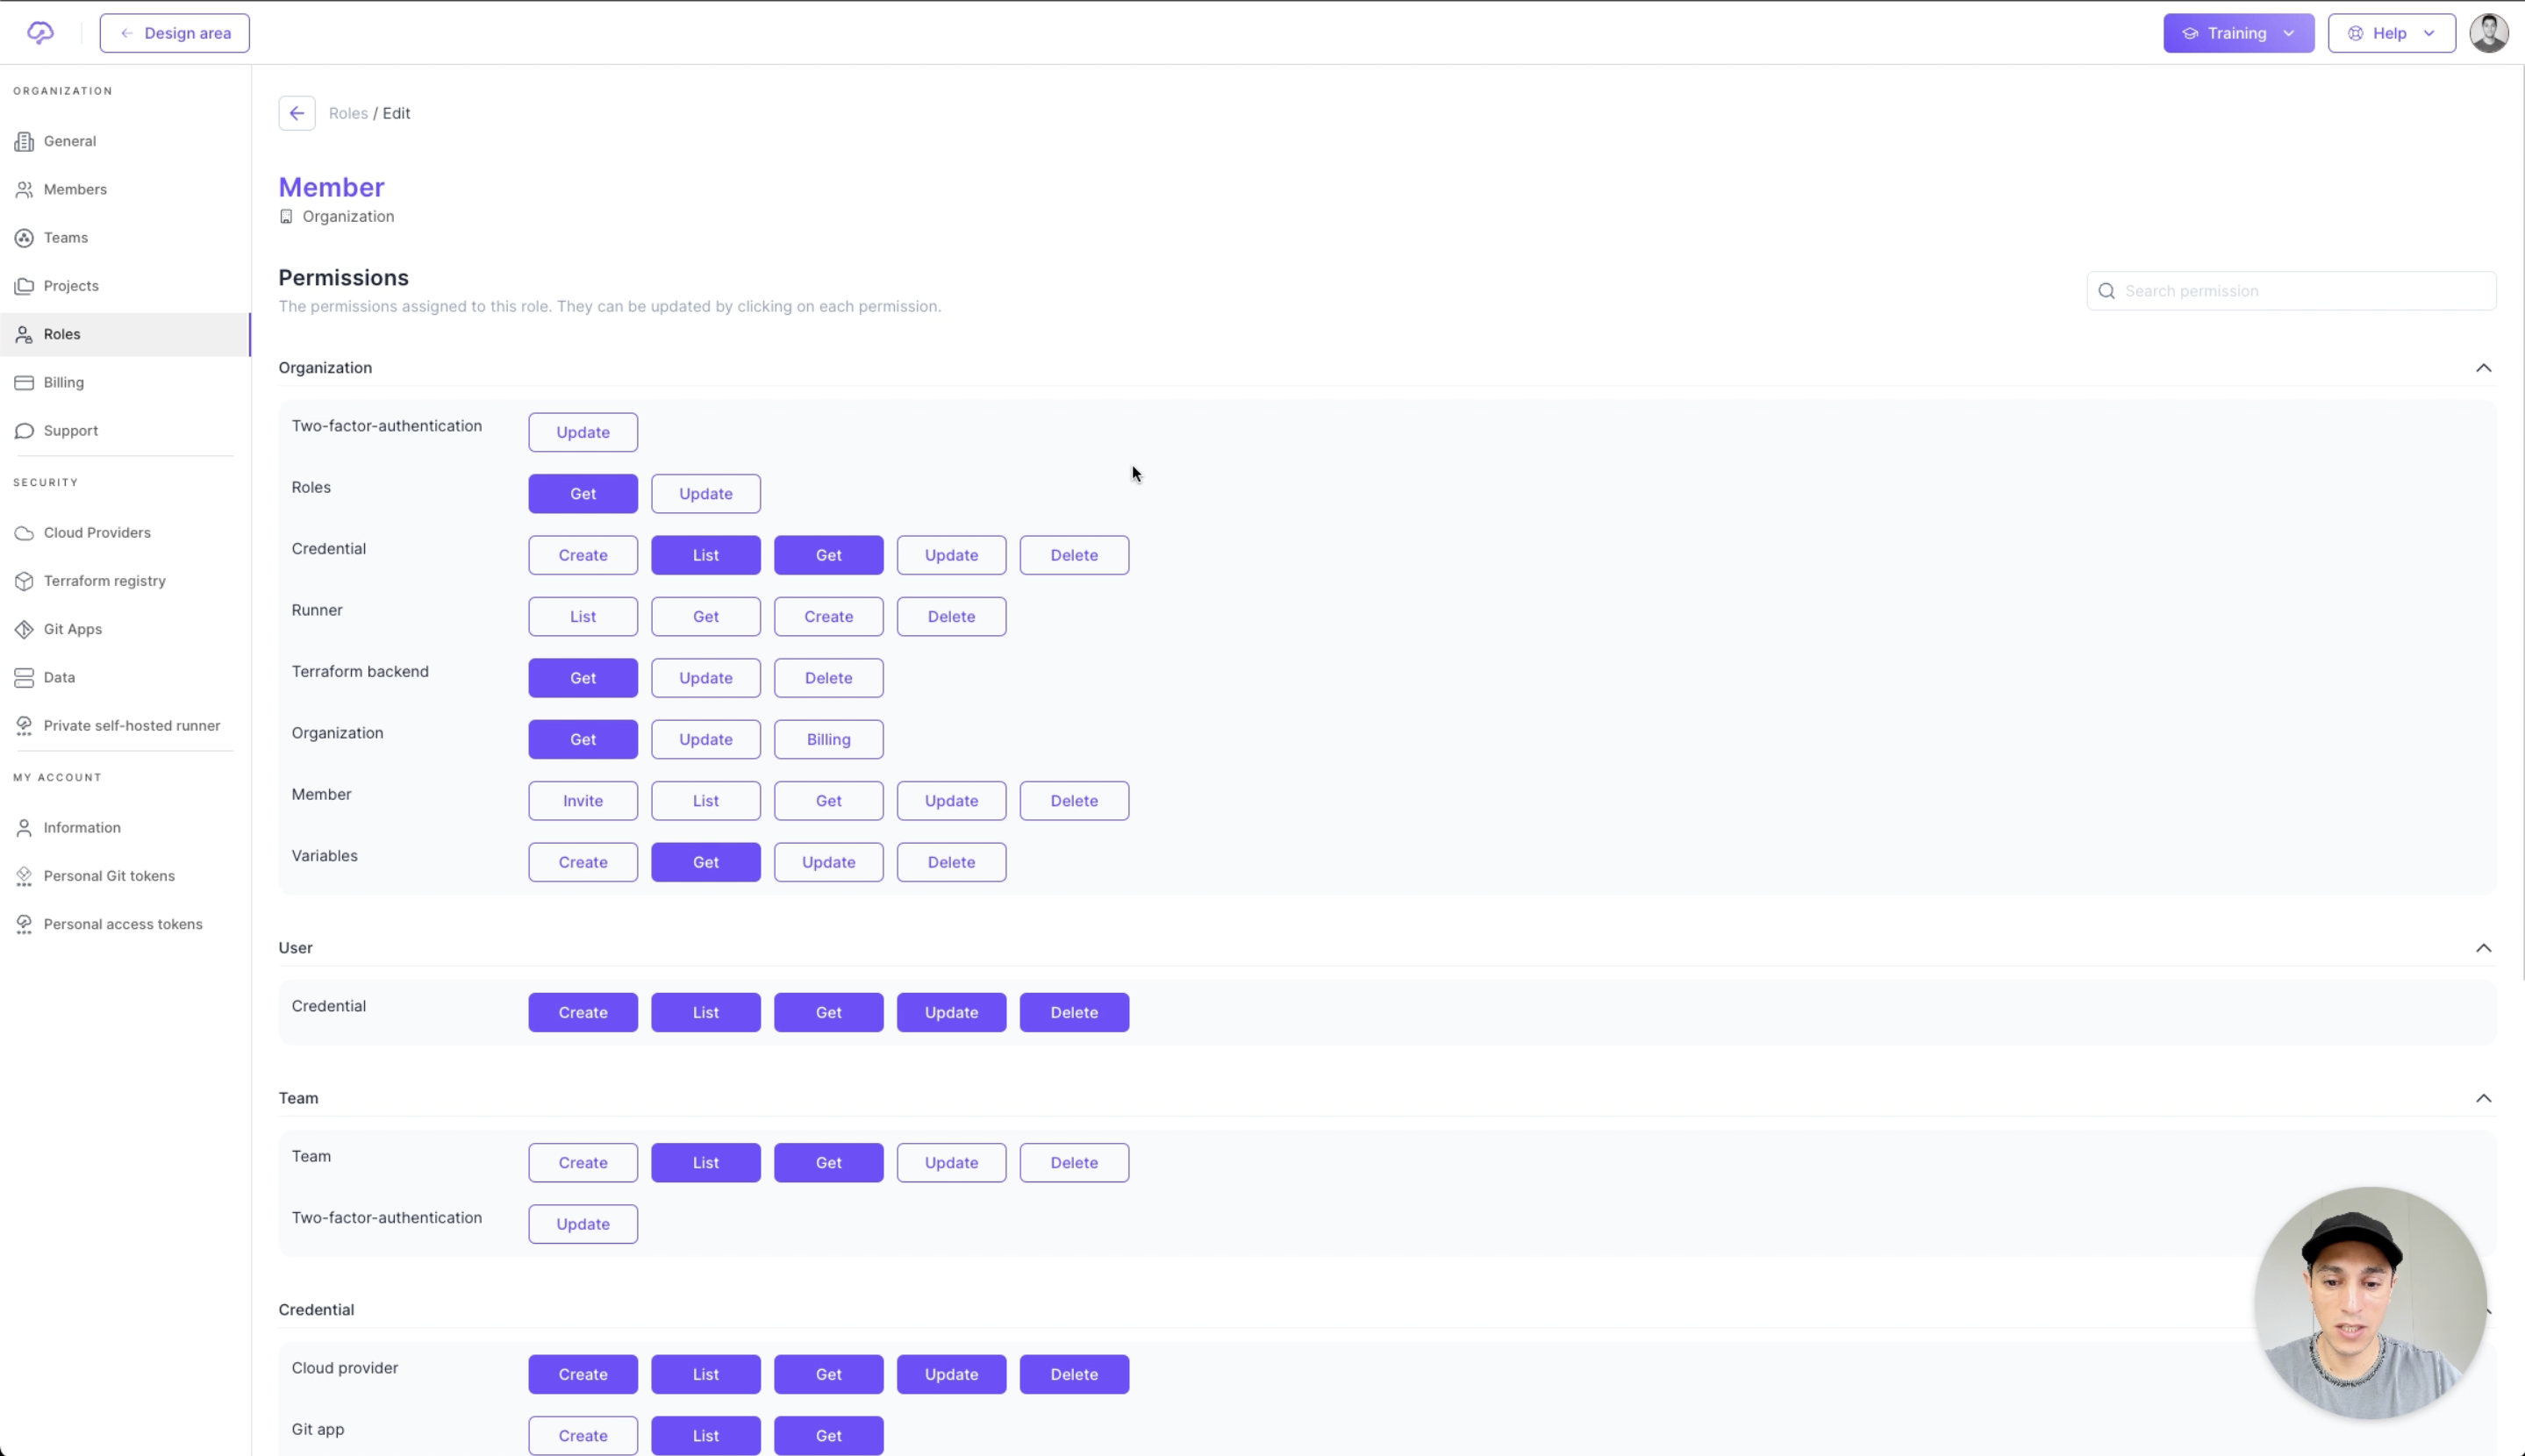This screenshot has height=1456, width=2525.
Task: Open Personal Git tokens from sidebar
Action: 110,875
